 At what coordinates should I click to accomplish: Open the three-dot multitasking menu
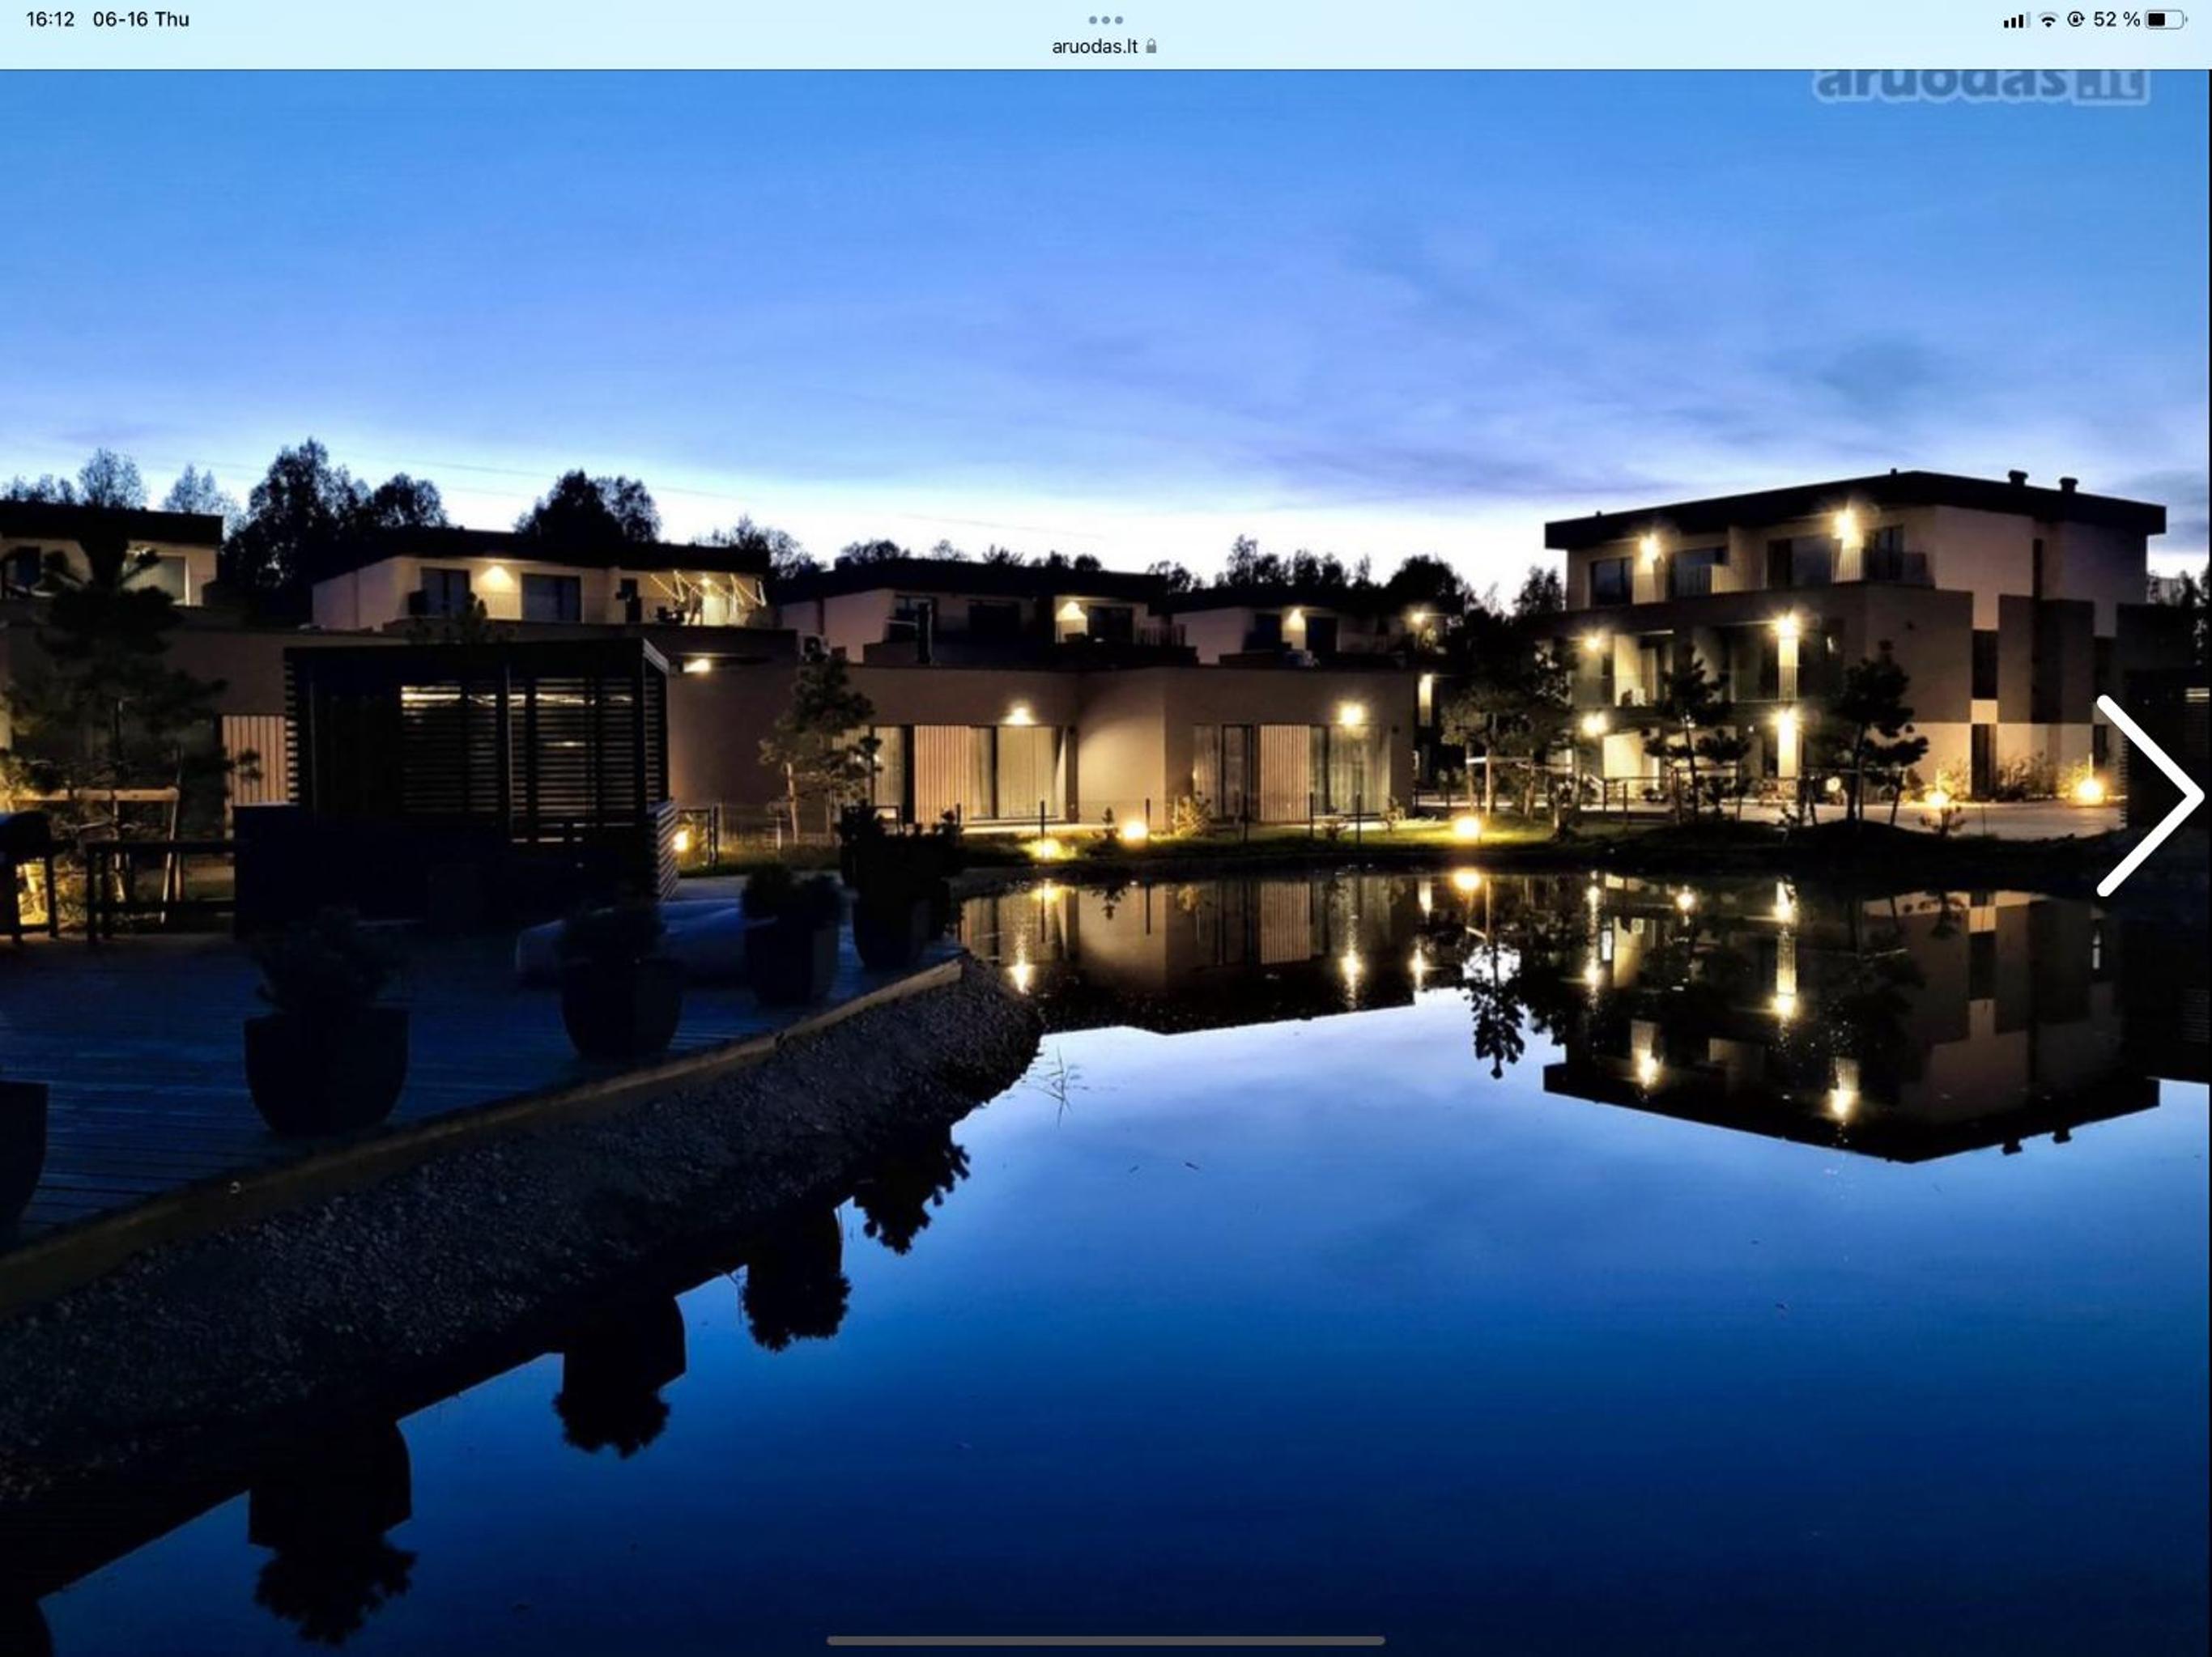1105,20
